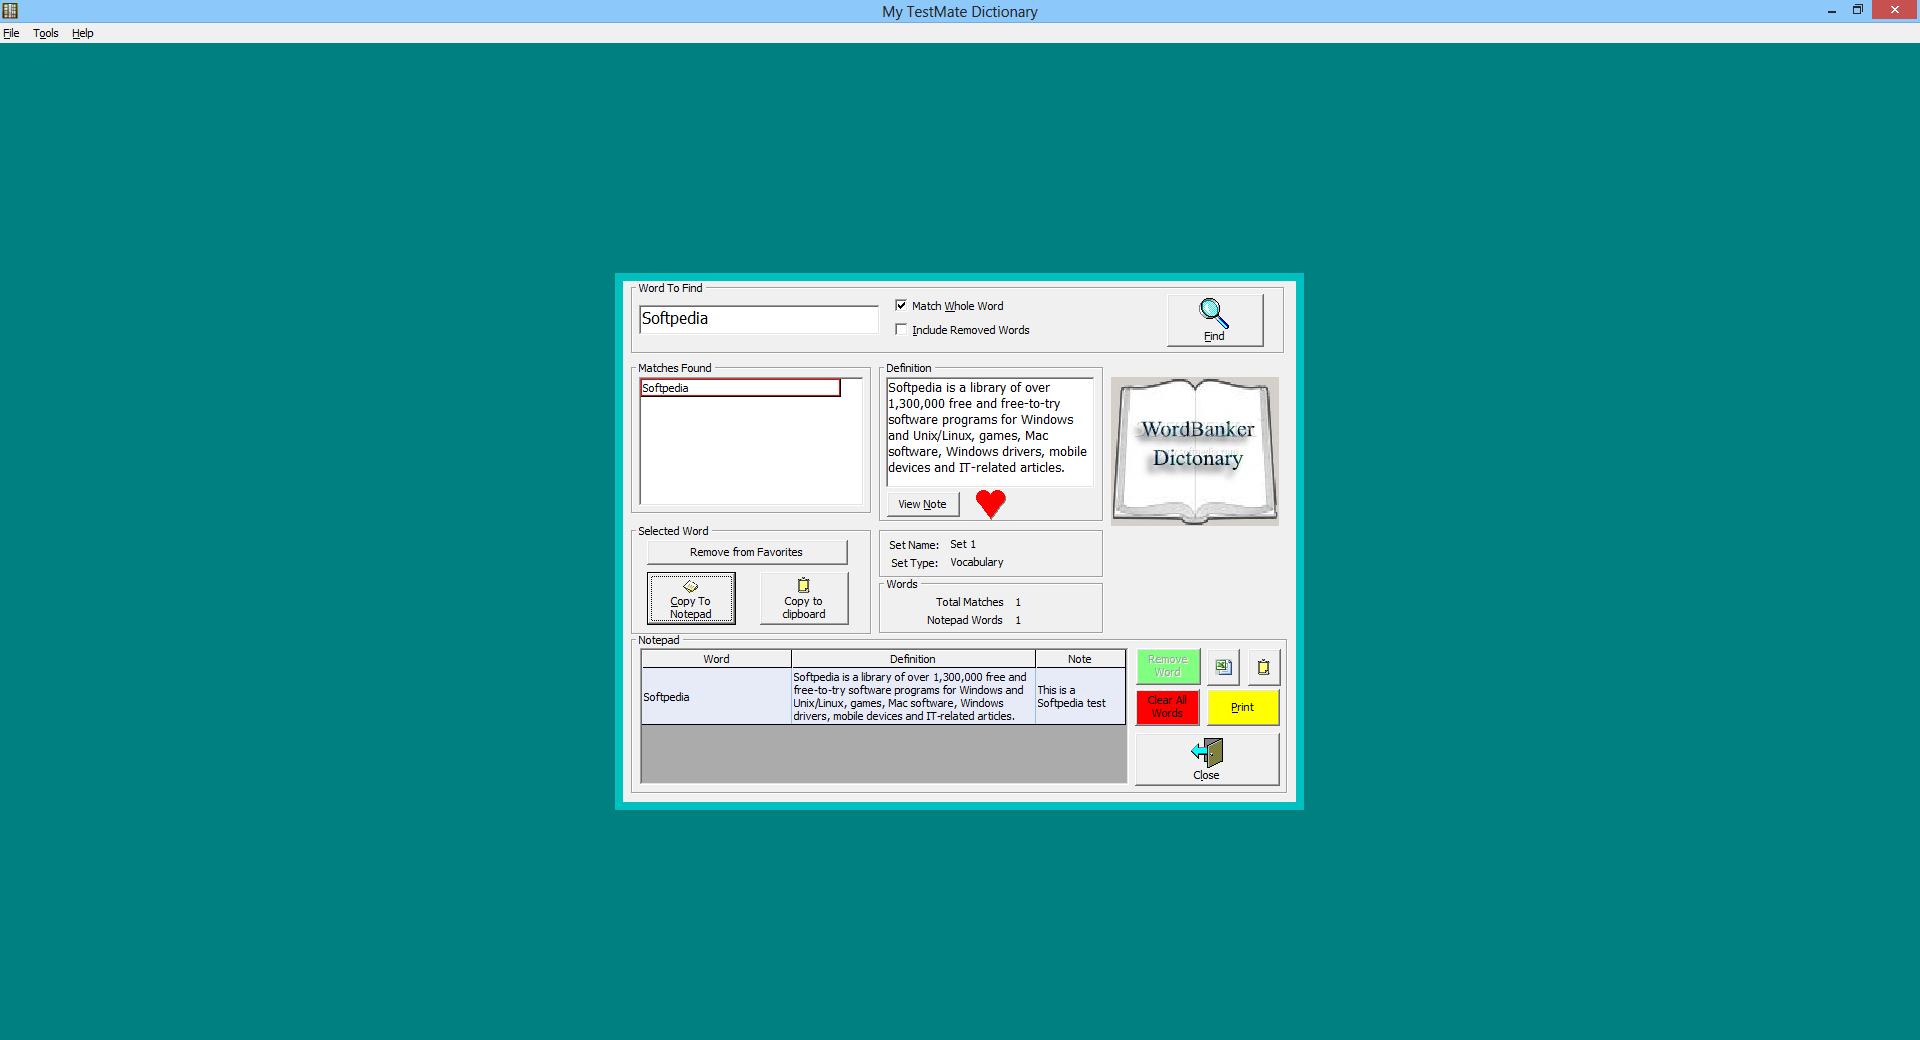Viewport: 1920px width, 1040px height.
Task: Enable the Include Removed Words checkbox
Action: click(901, 329)
